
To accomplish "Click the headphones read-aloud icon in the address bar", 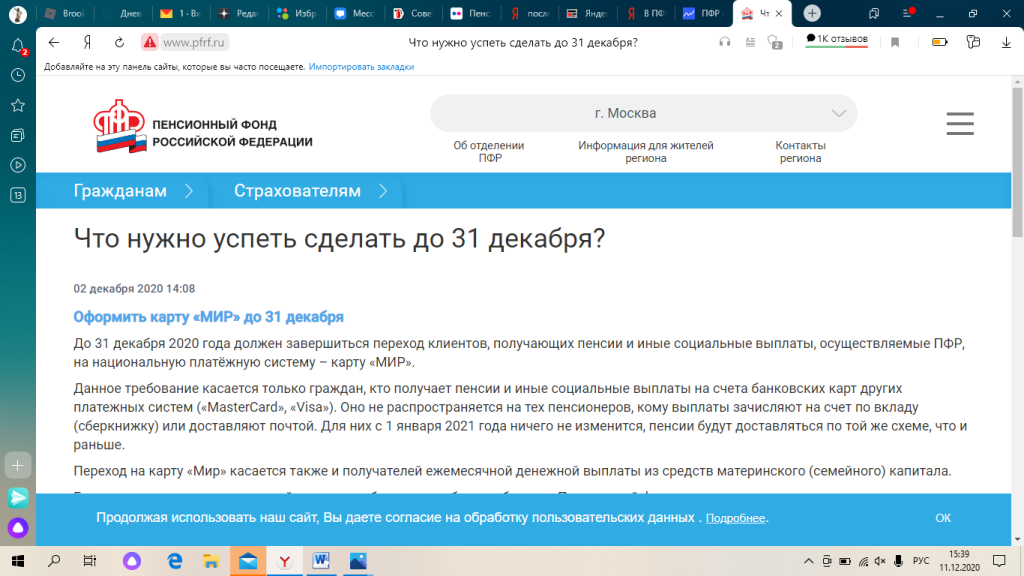I will [725, 42].
